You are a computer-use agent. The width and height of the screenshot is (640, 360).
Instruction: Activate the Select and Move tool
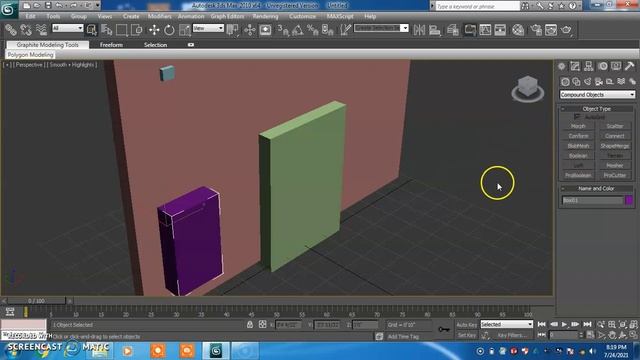point(154,30)
